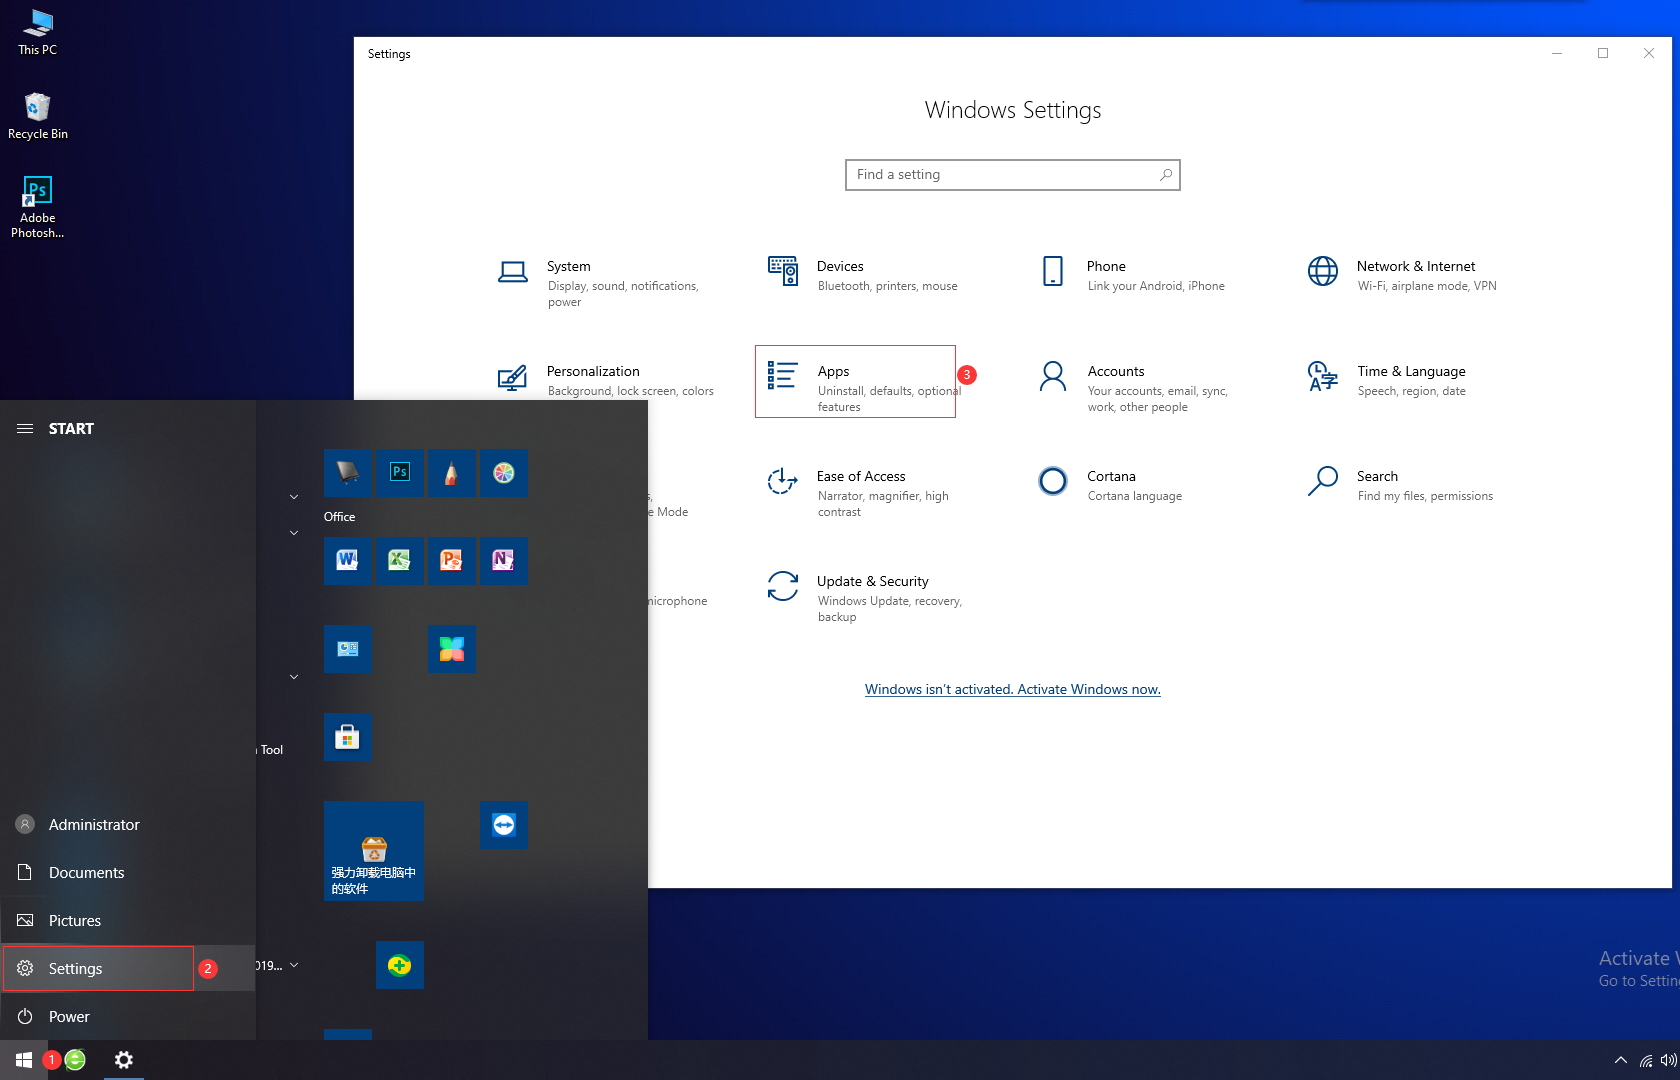Focus the Find a setting search box
The image size is (1680, 1080).
[x=1012, y=175]
